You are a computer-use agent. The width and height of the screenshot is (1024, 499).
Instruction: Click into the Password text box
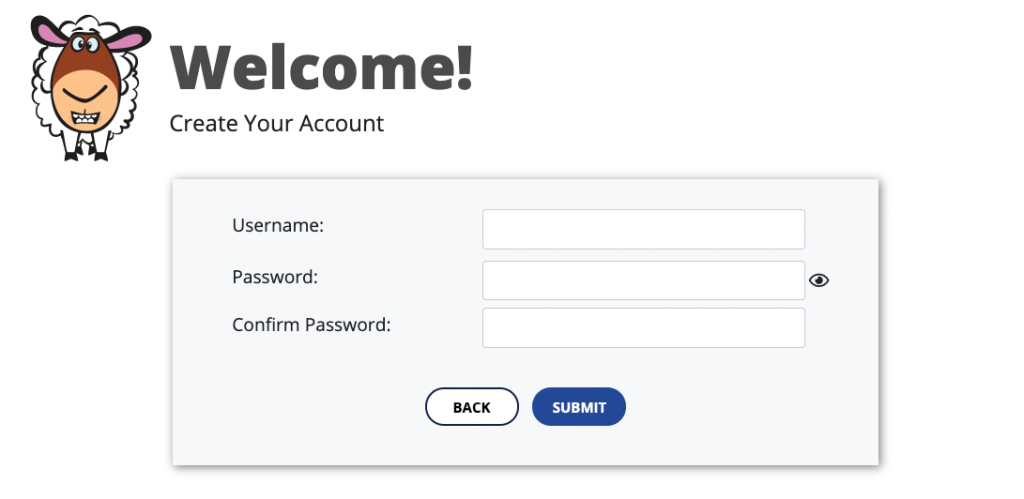click(x=643, y=280)
